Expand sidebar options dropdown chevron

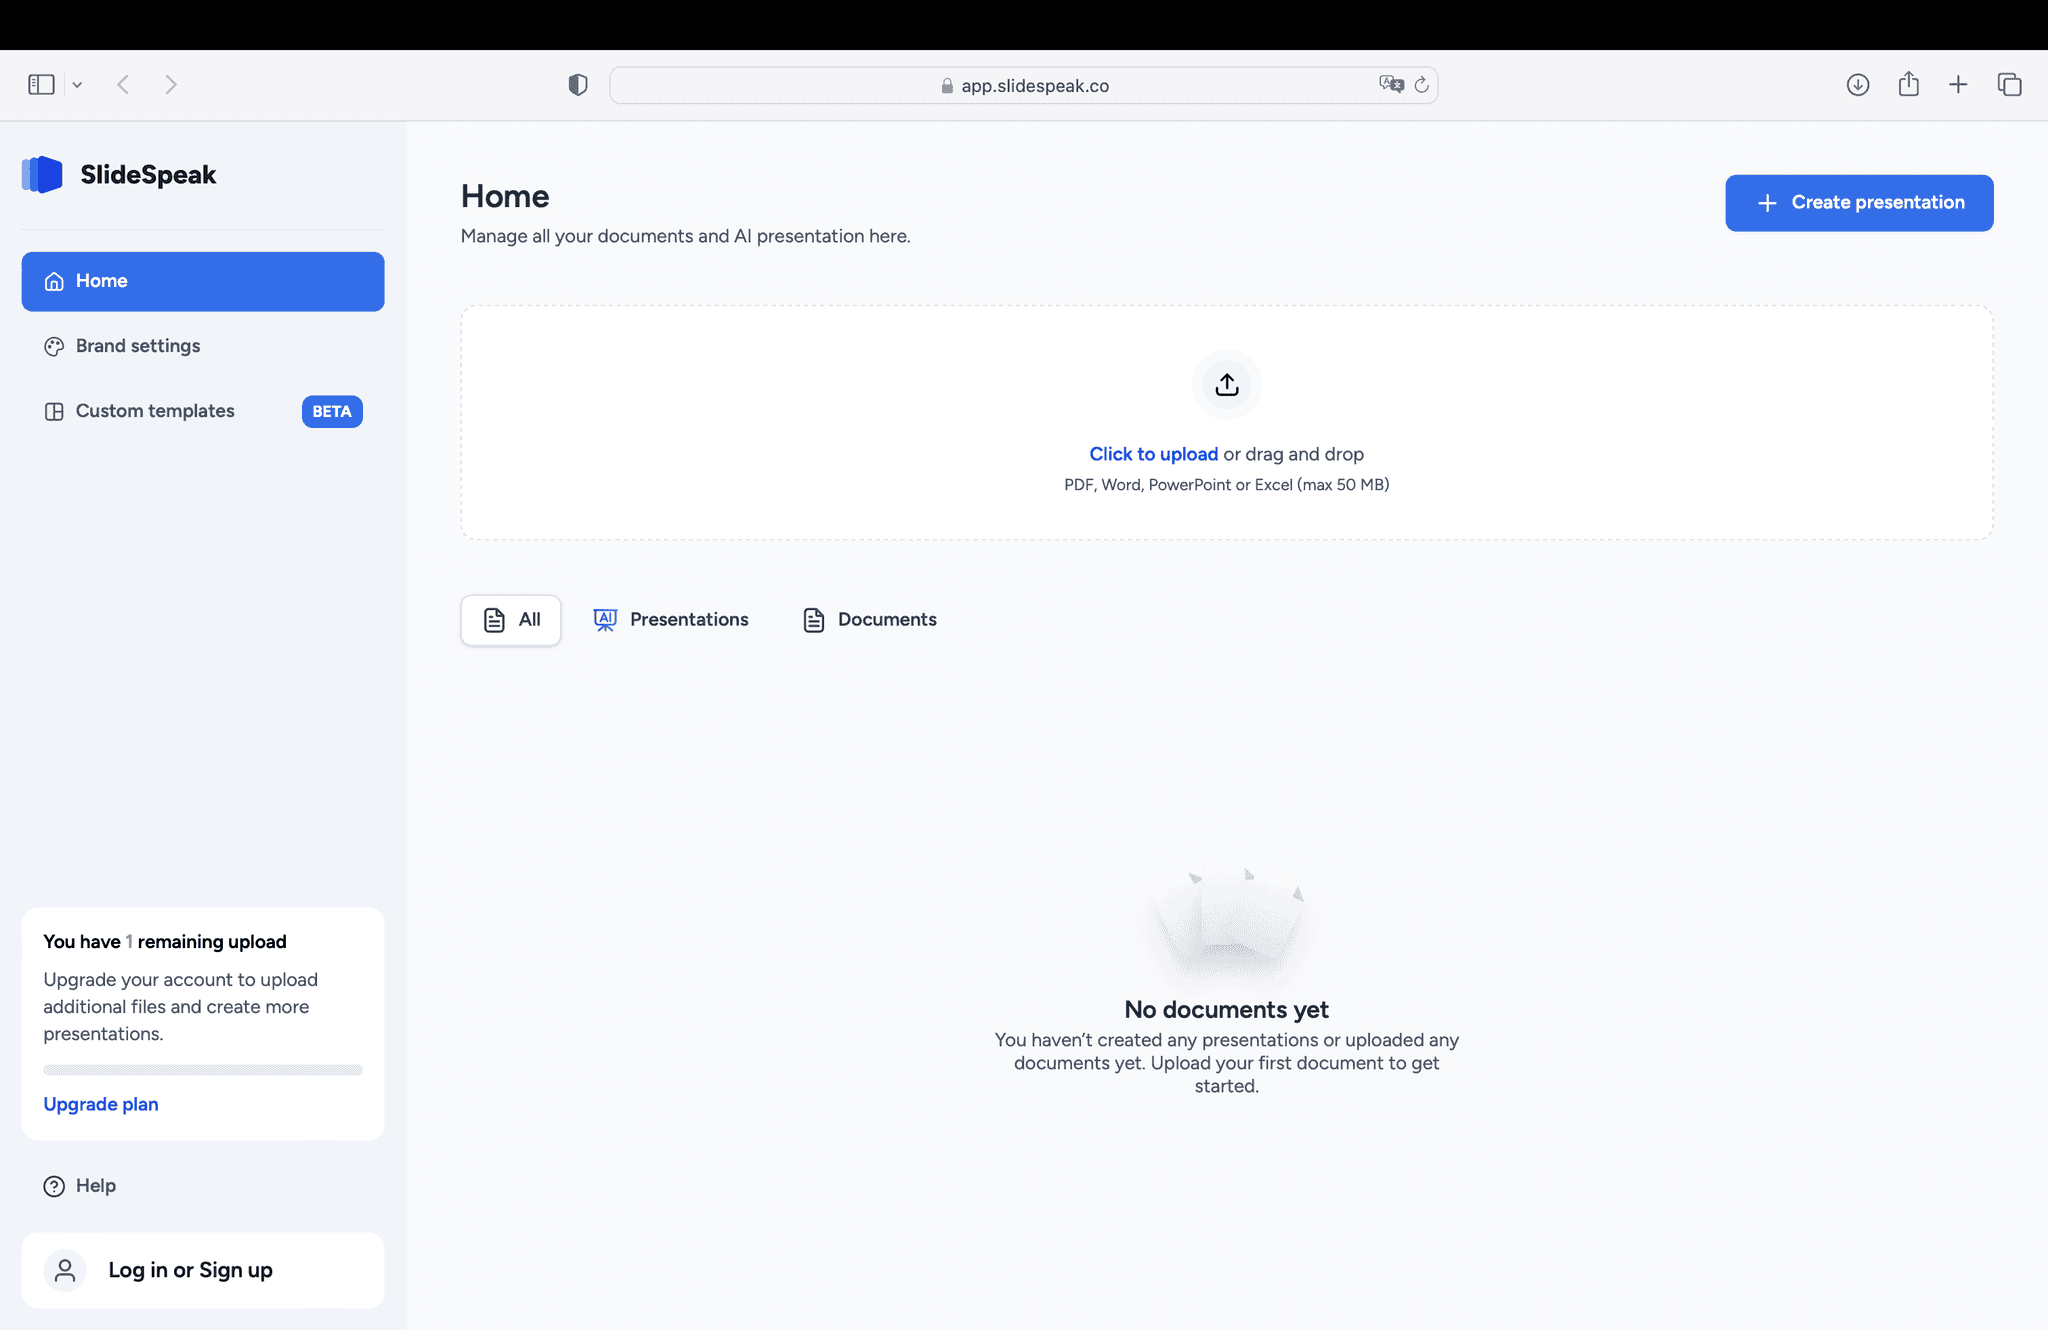point(77,85)
